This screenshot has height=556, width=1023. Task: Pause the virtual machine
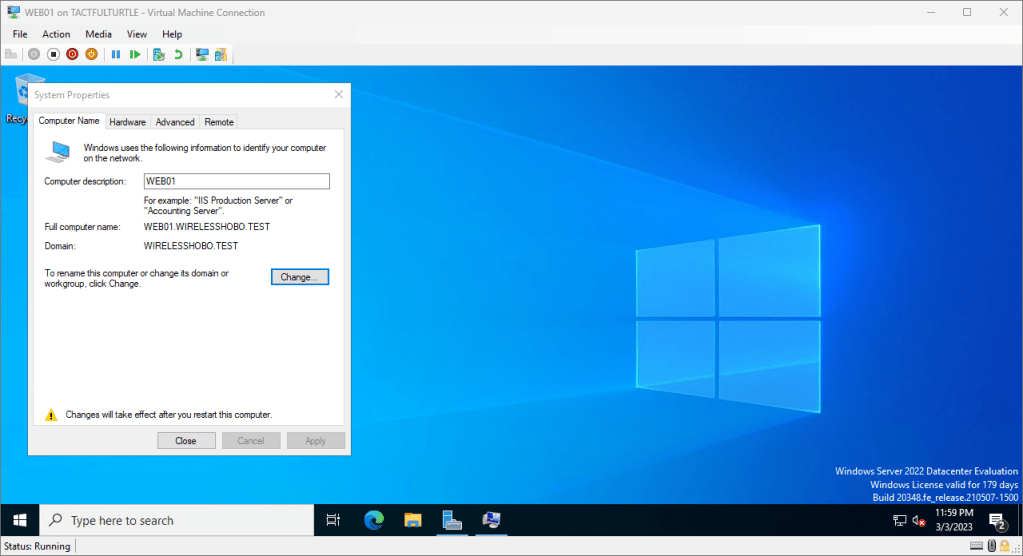point(116,54)
